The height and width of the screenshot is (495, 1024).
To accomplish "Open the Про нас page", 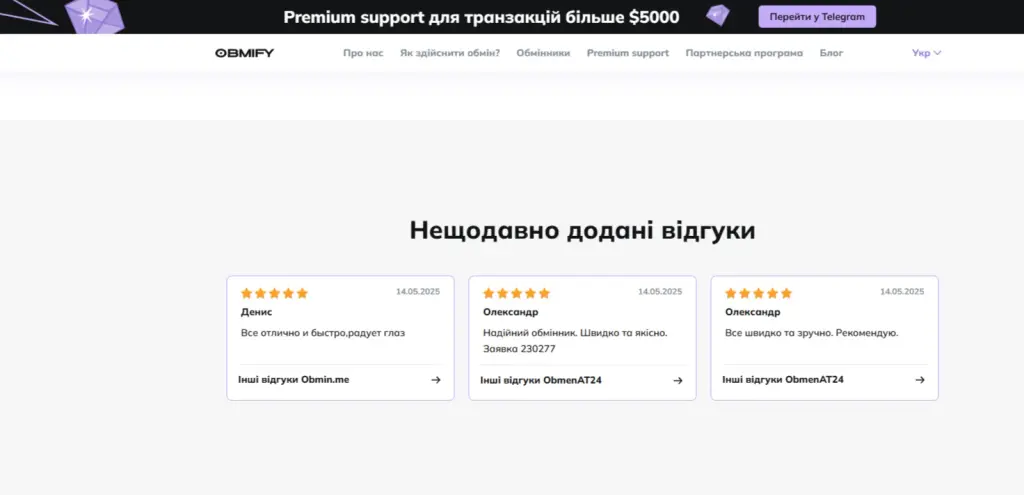I will 363,53.
